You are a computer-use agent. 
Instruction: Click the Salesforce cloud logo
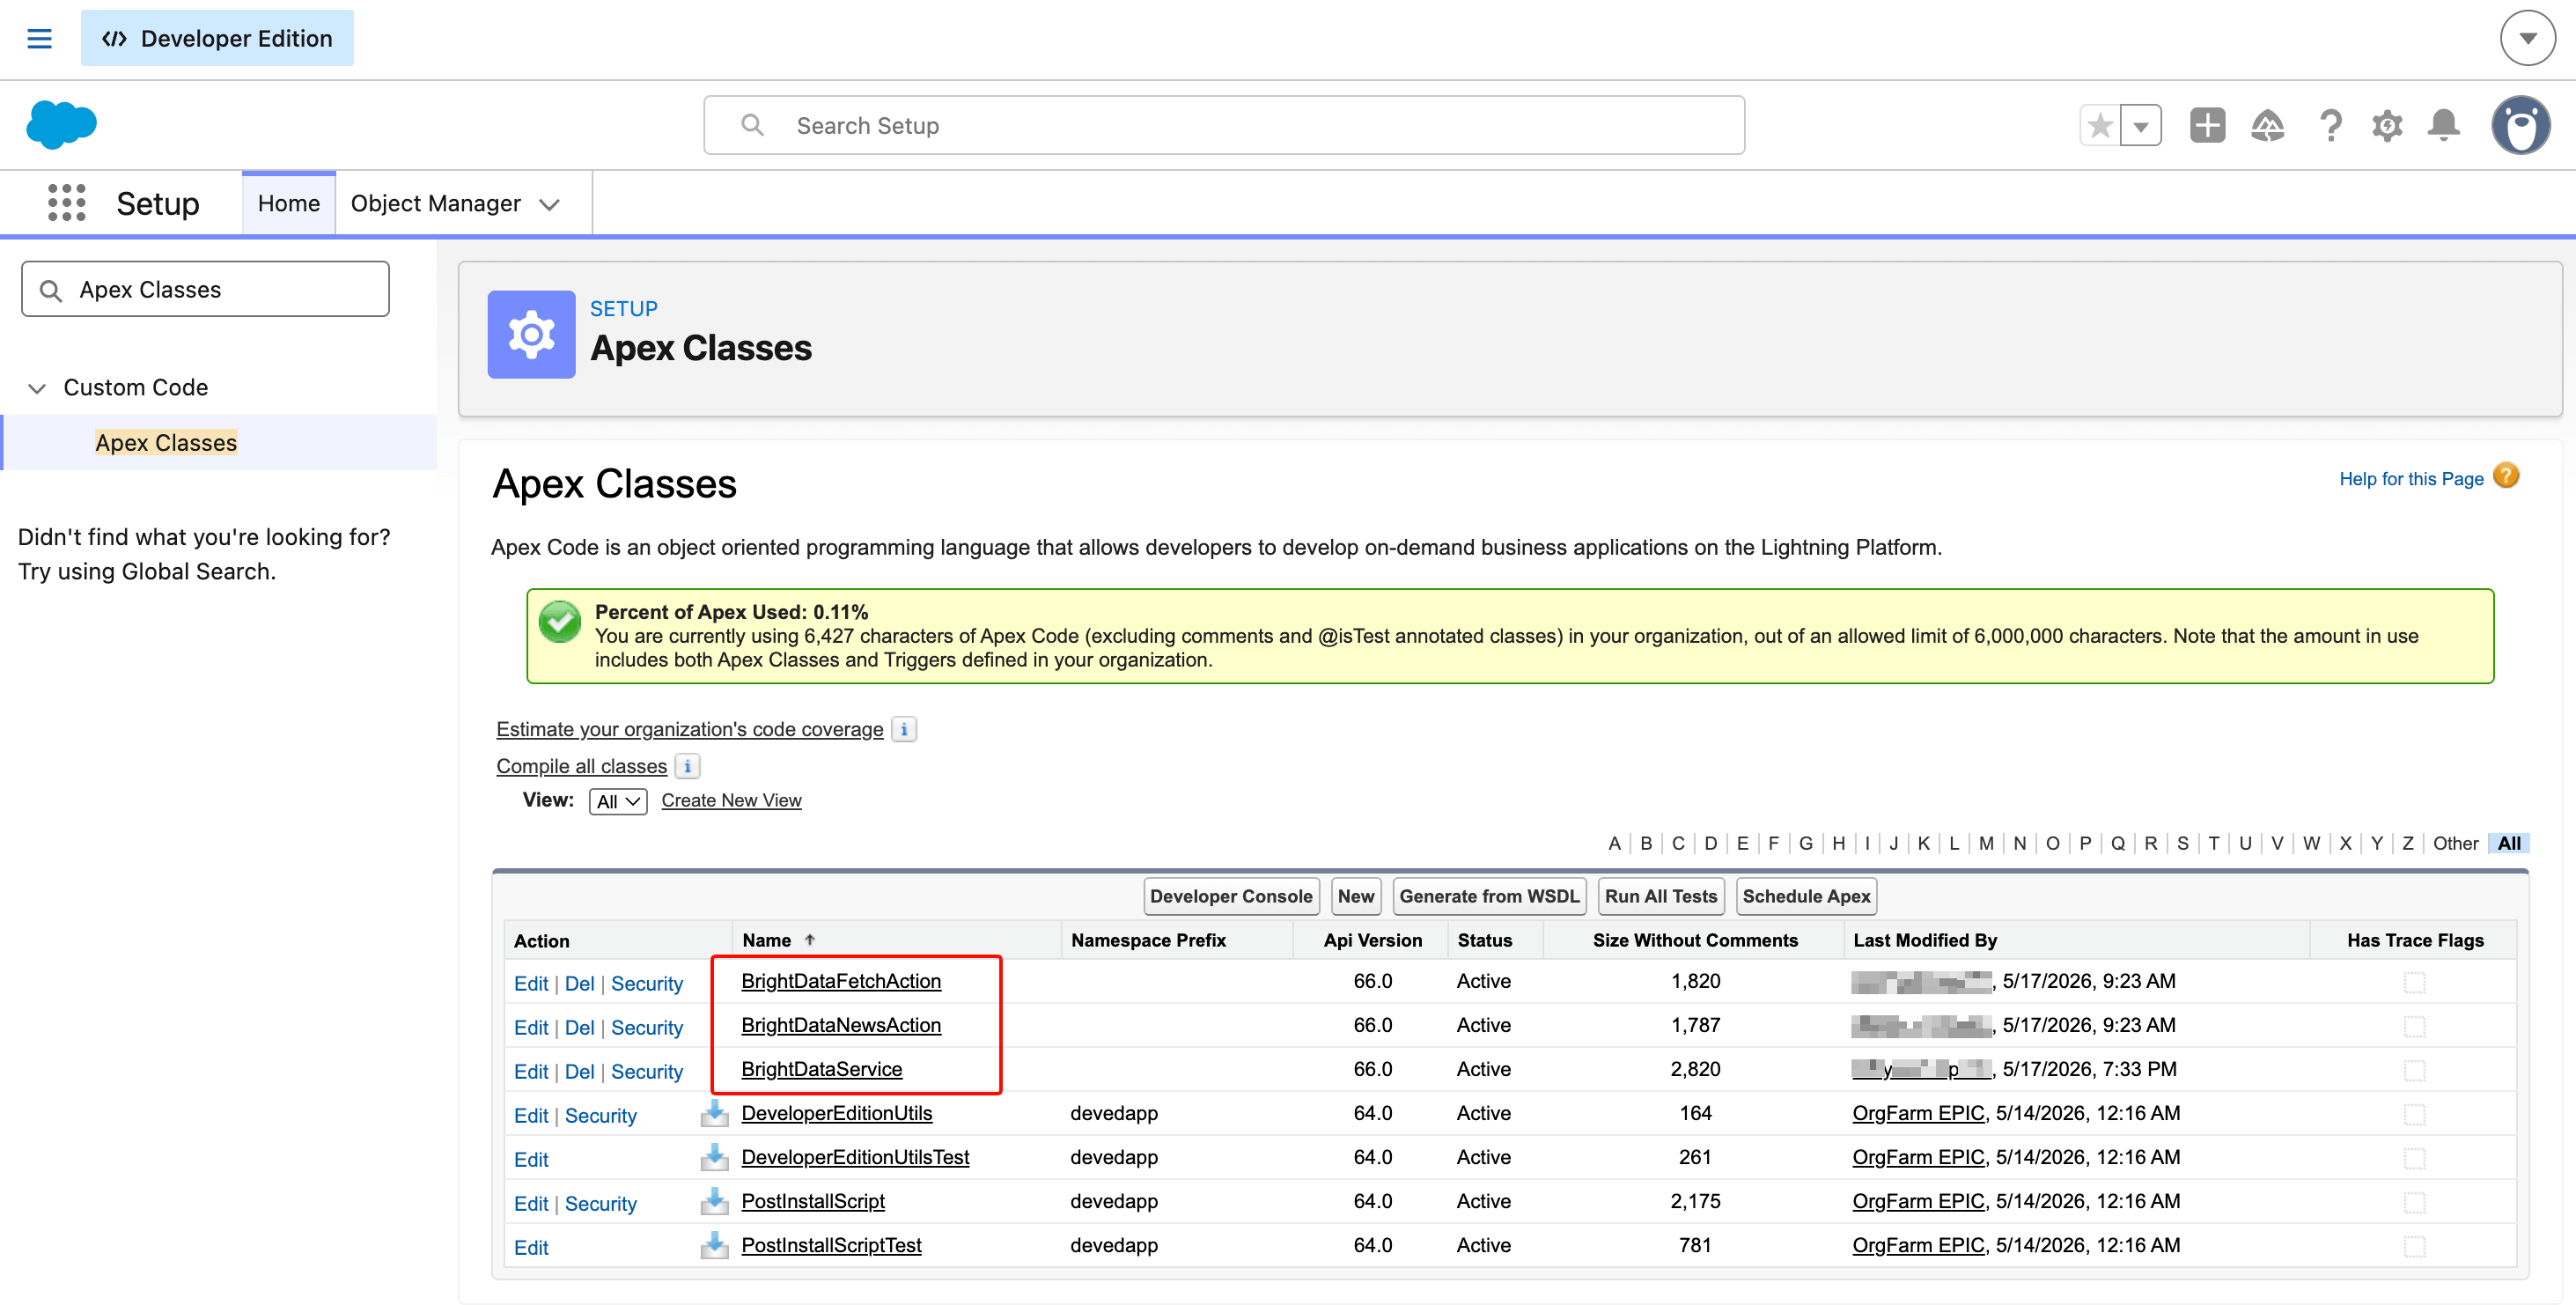(x=61, y=125)
